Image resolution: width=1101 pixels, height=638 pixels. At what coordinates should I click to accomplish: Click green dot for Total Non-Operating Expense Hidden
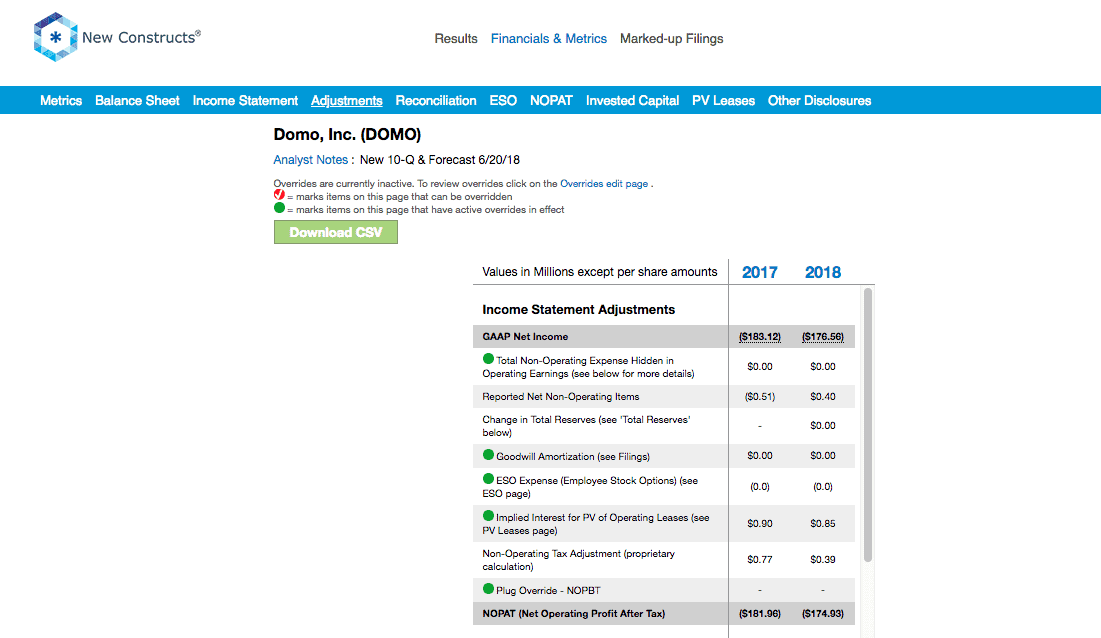tap(488, 359)
